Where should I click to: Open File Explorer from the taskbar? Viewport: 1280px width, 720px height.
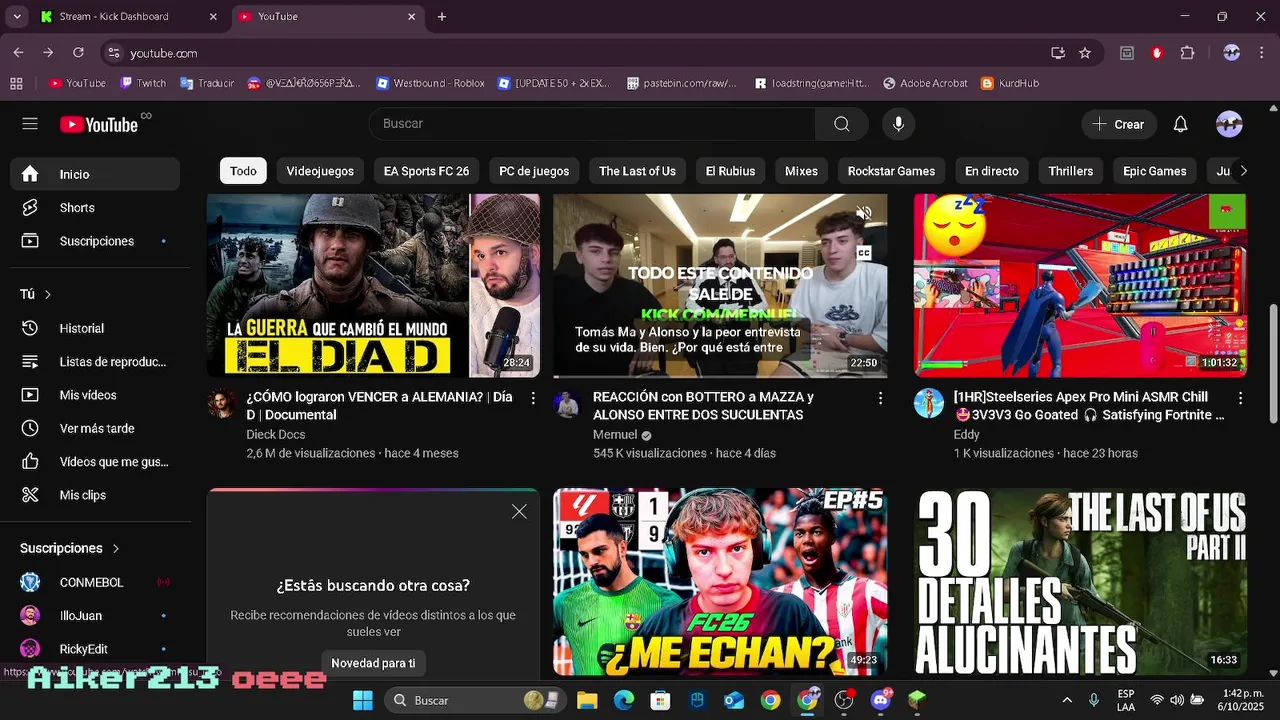click(x=587, y=700)
